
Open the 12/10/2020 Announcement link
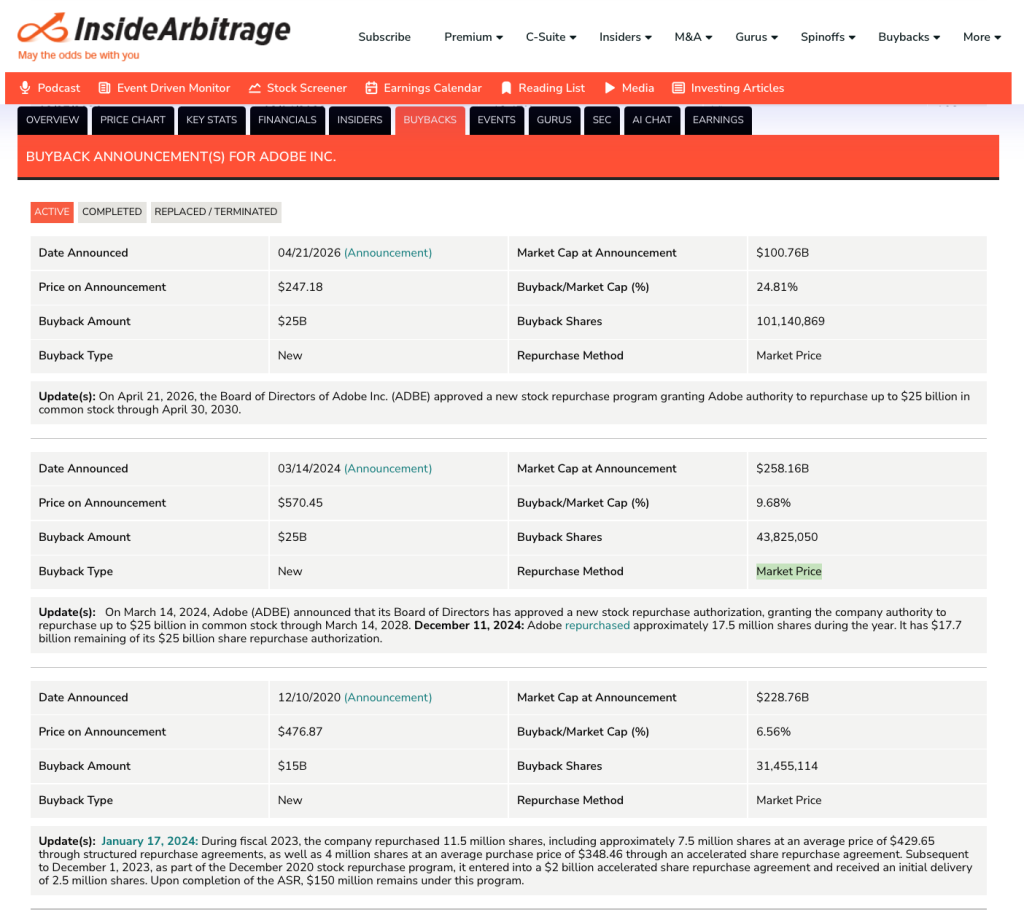tap(388, 697)
